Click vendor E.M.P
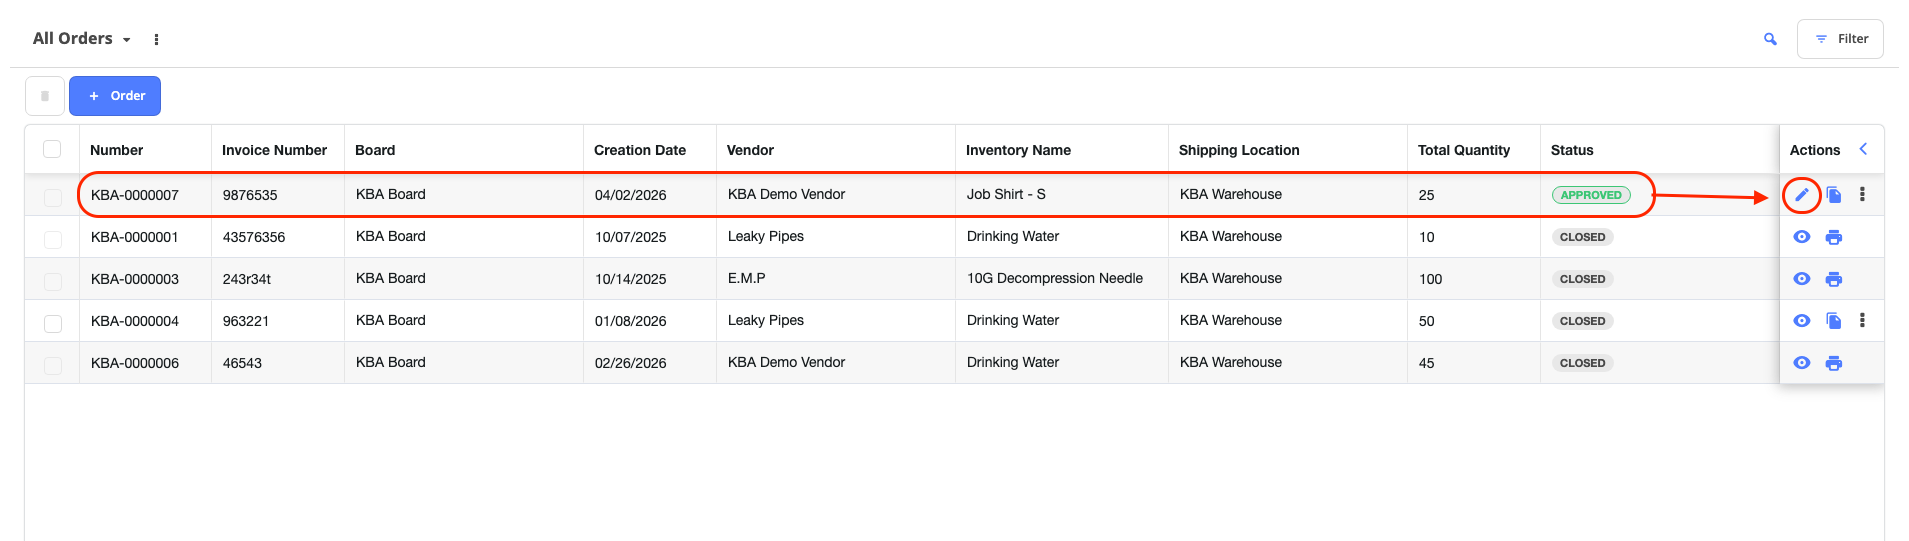This screenshot has height=541, width=1909. click(746, 278)
